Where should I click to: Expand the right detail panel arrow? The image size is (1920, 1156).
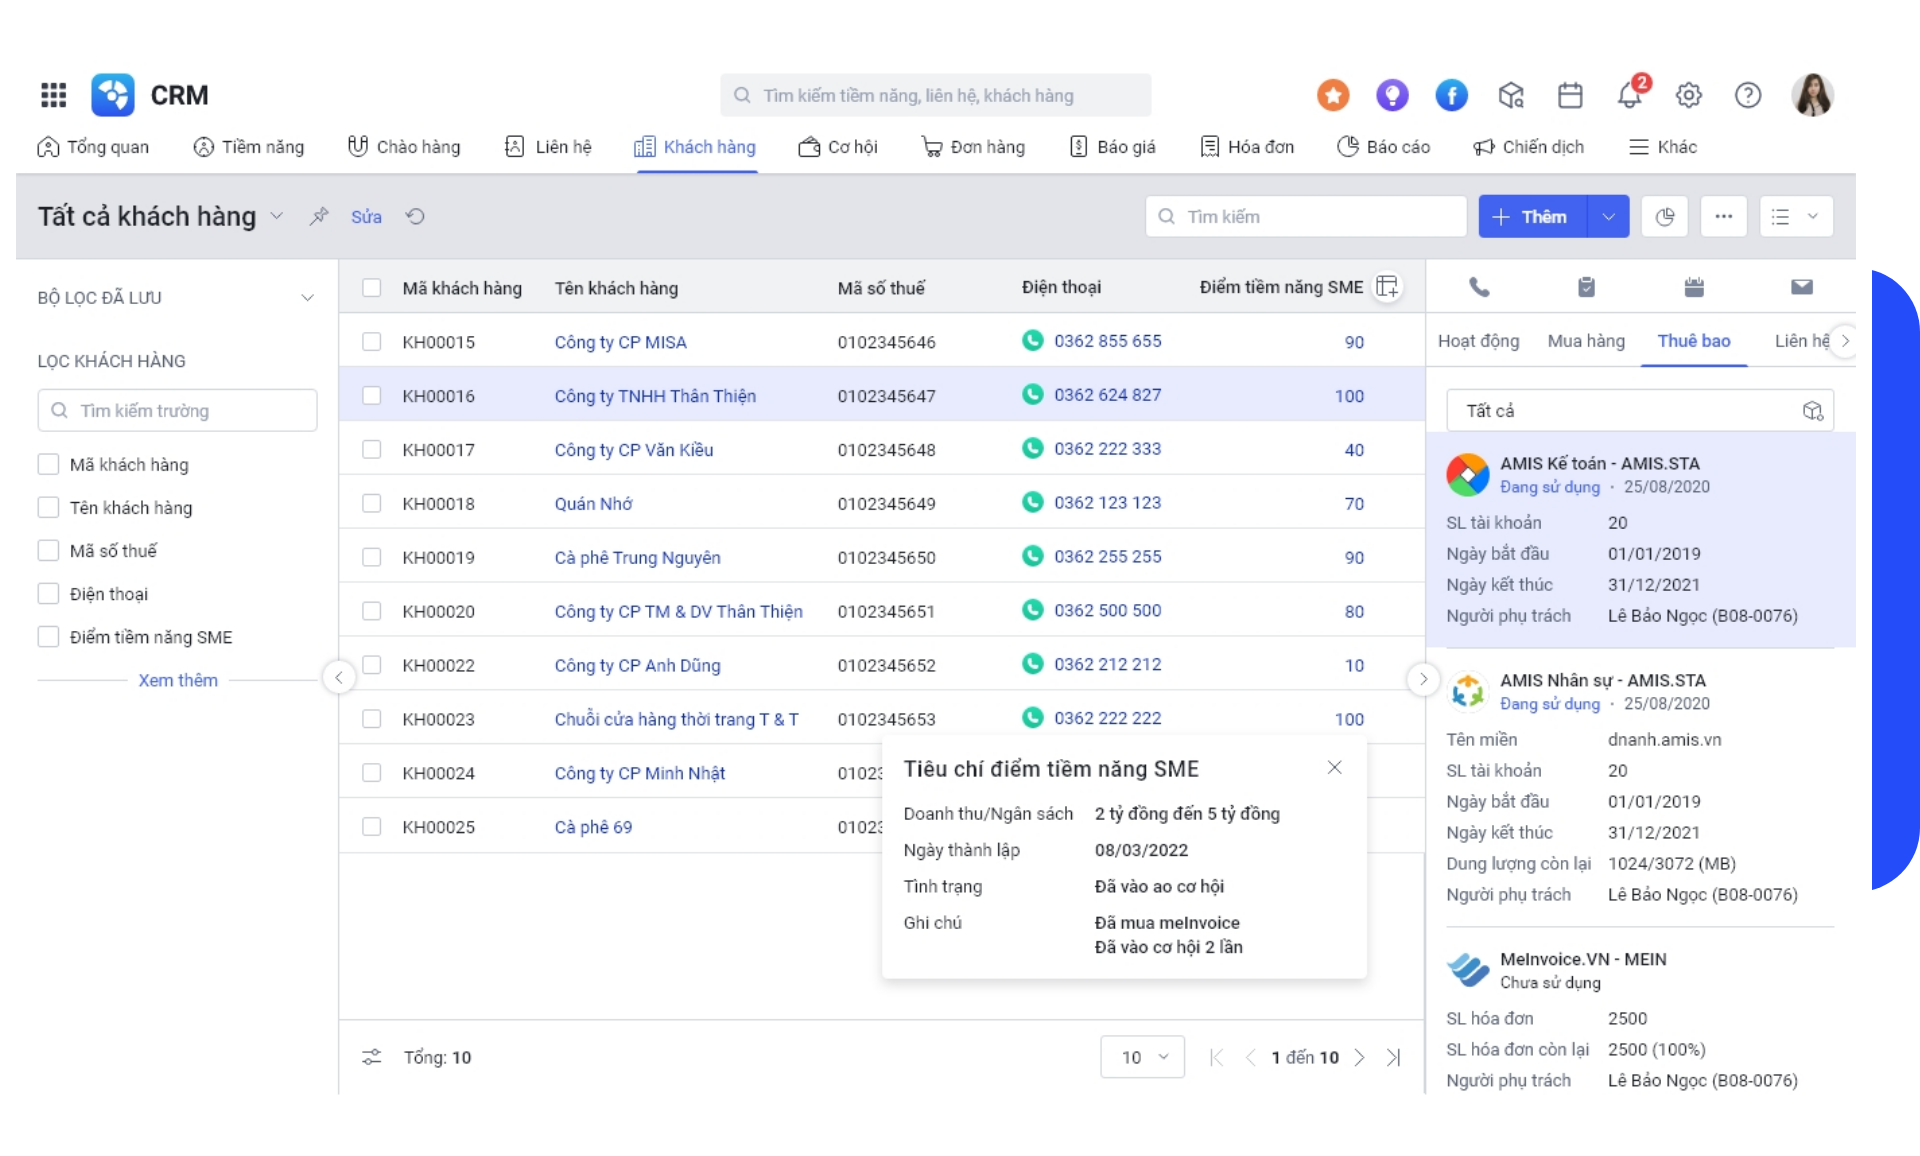tap(1423, 679)
